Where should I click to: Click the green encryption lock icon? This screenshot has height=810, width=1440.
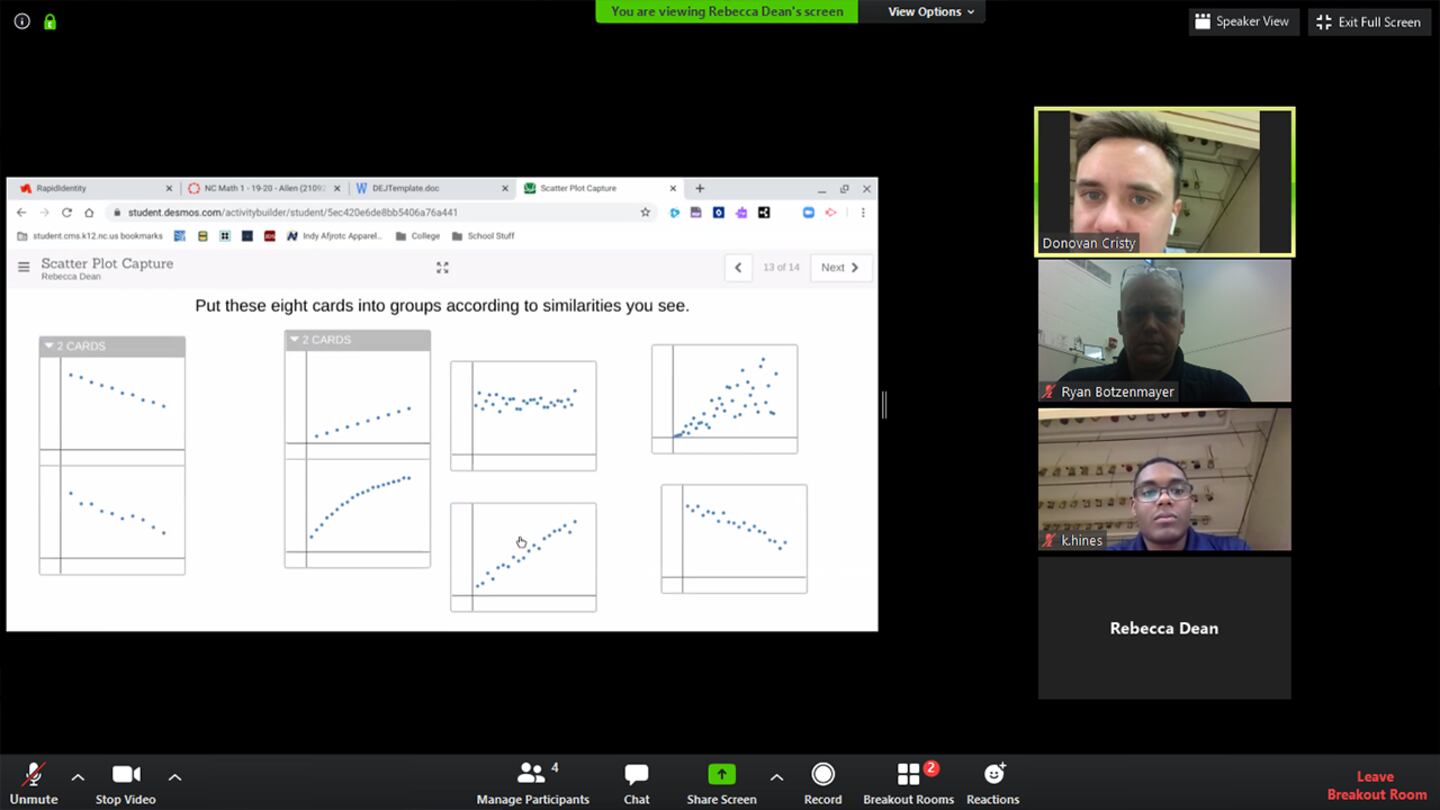click(x=50, y=21)
